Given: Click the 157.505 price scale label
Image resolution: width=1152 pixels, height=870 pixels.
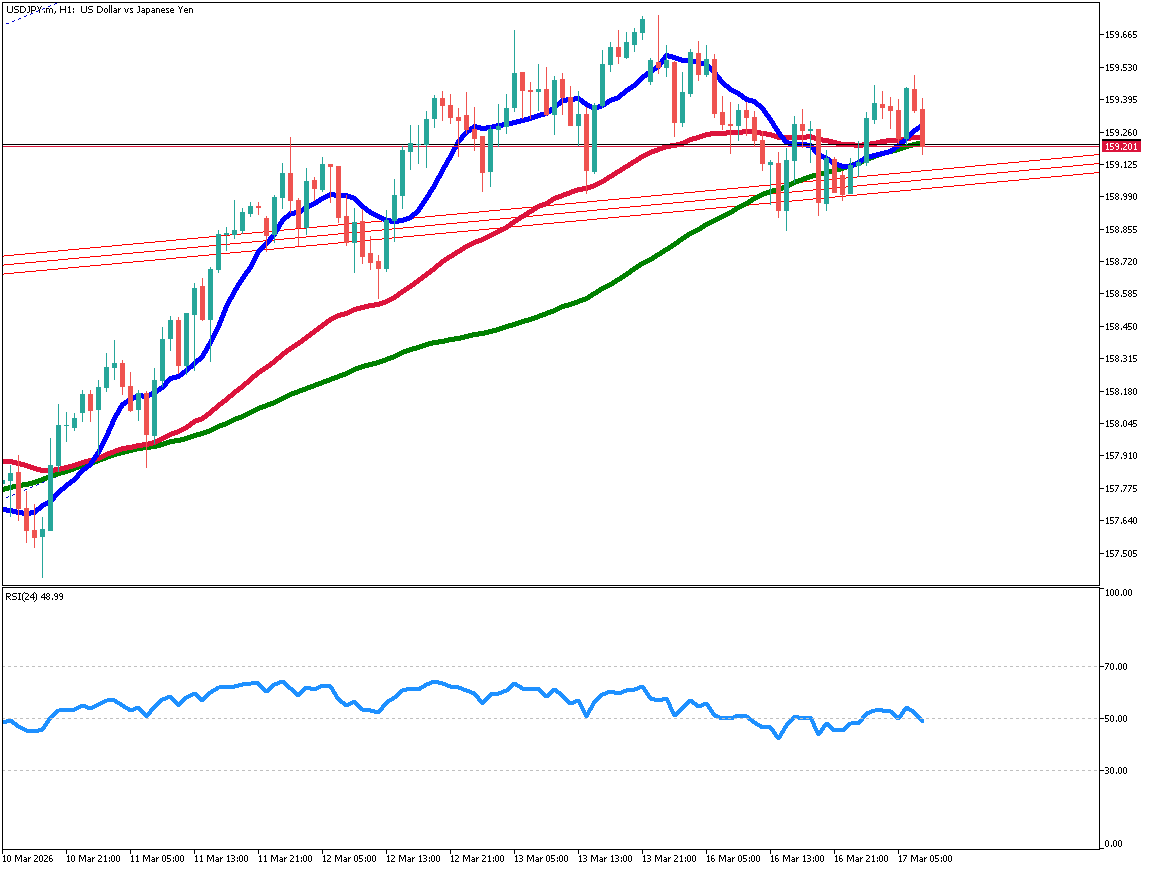Looking at the screenshot, I should 1121,553.
